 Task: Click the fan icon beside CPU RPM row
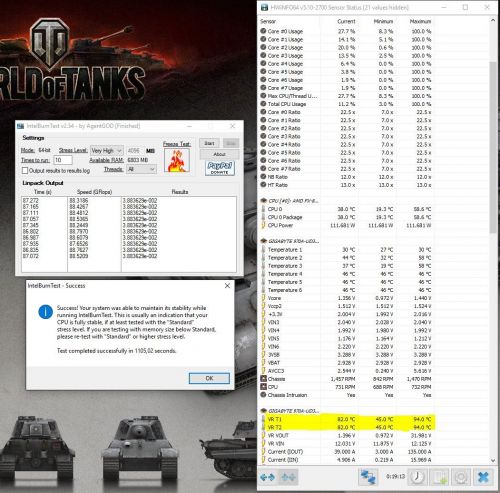click(263, 387)
